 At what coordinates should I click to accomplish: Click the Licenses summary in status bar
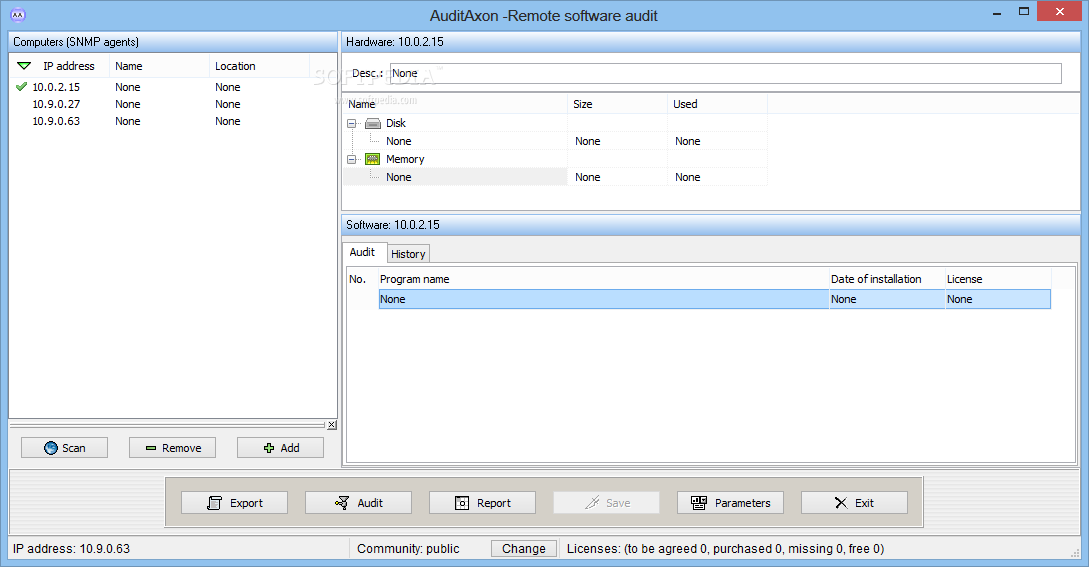click(725, 549)
